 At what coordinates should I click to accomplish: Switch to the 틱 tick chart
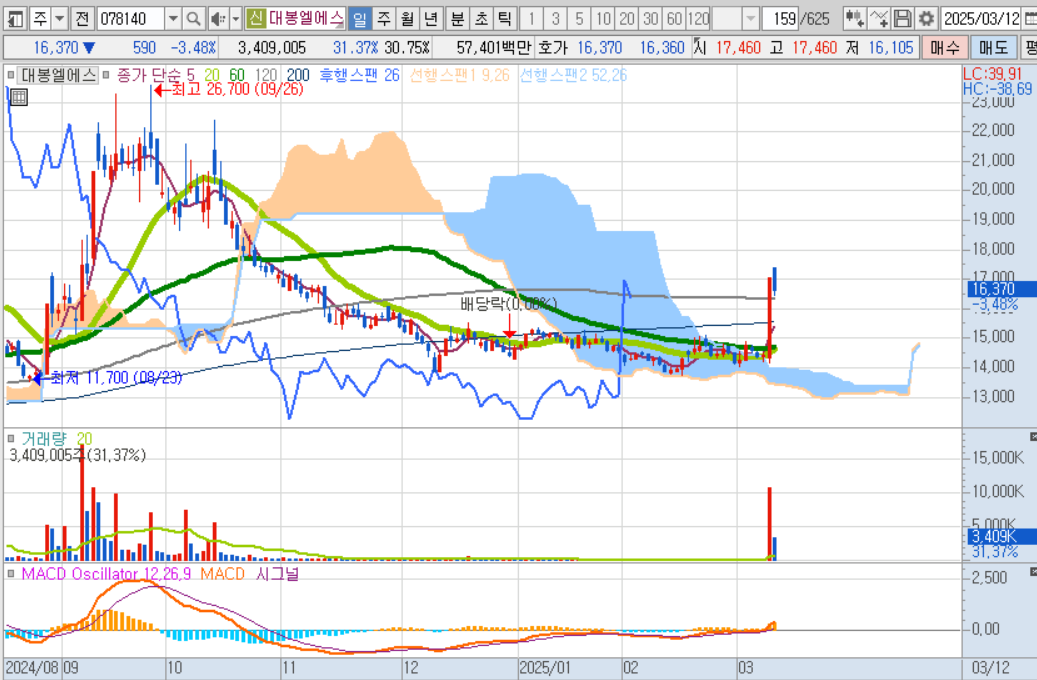point(505,19)
